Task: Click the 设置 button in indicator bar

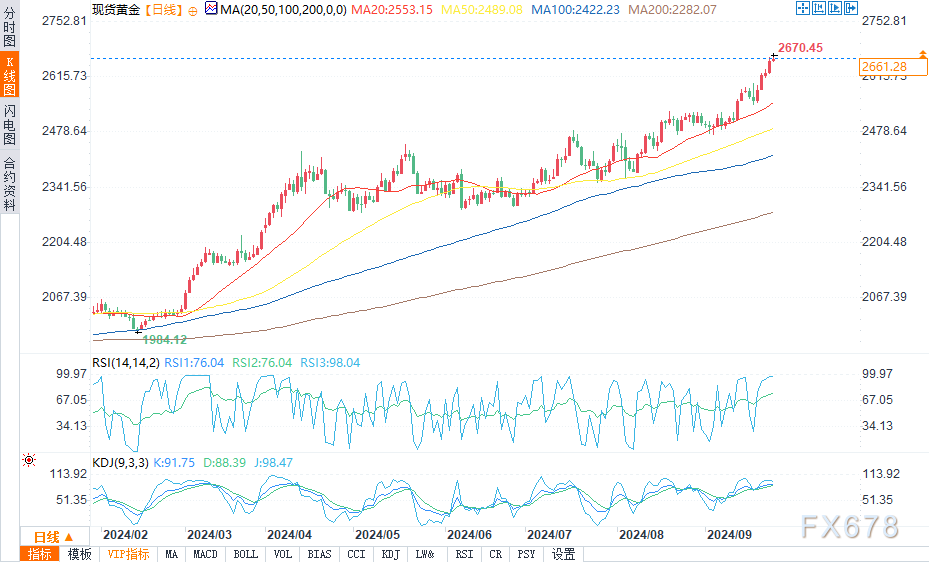Action: (x=564, y=554)
